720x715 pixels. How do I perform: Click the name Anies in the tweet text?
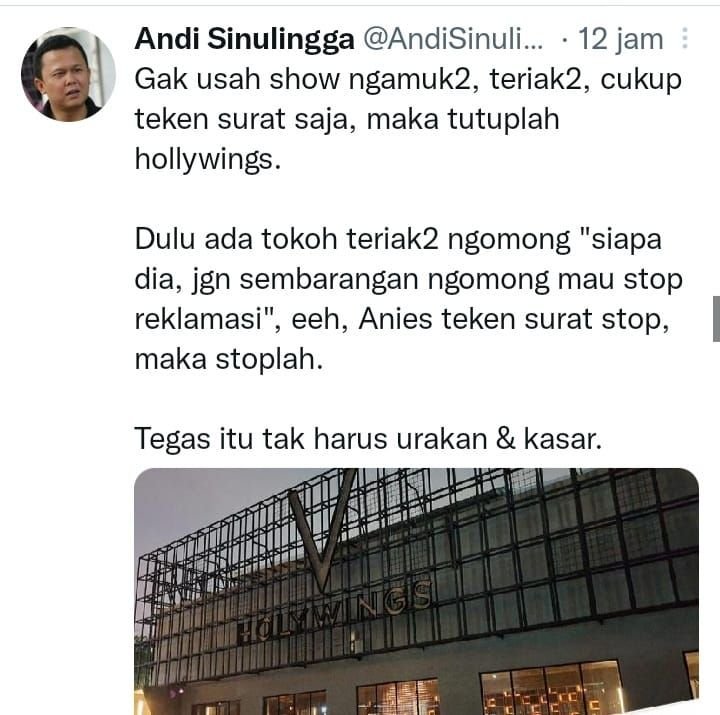pyautogui.click(x=395, y=319)
